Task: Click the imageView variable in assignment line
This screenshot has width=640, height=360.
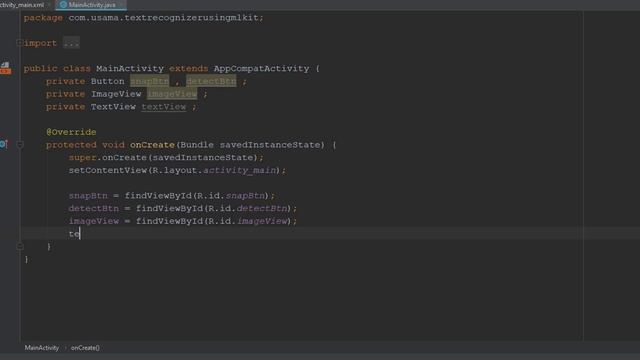Action: click(x=93, y=221)
